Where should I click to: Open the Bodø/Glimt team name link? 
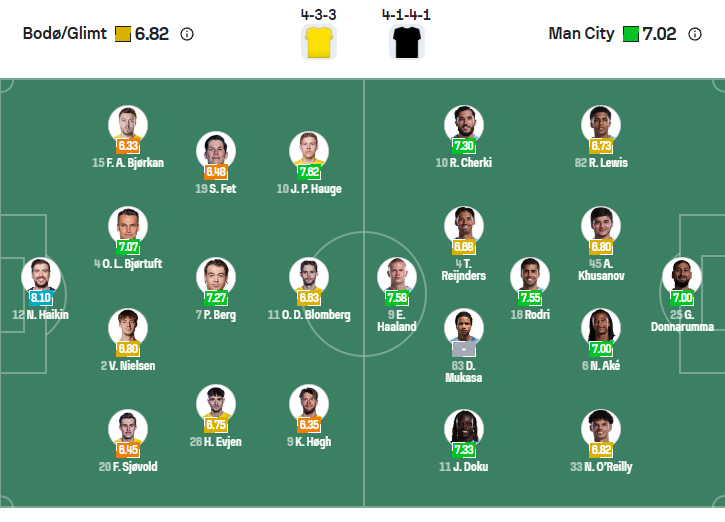coord(65,34)
